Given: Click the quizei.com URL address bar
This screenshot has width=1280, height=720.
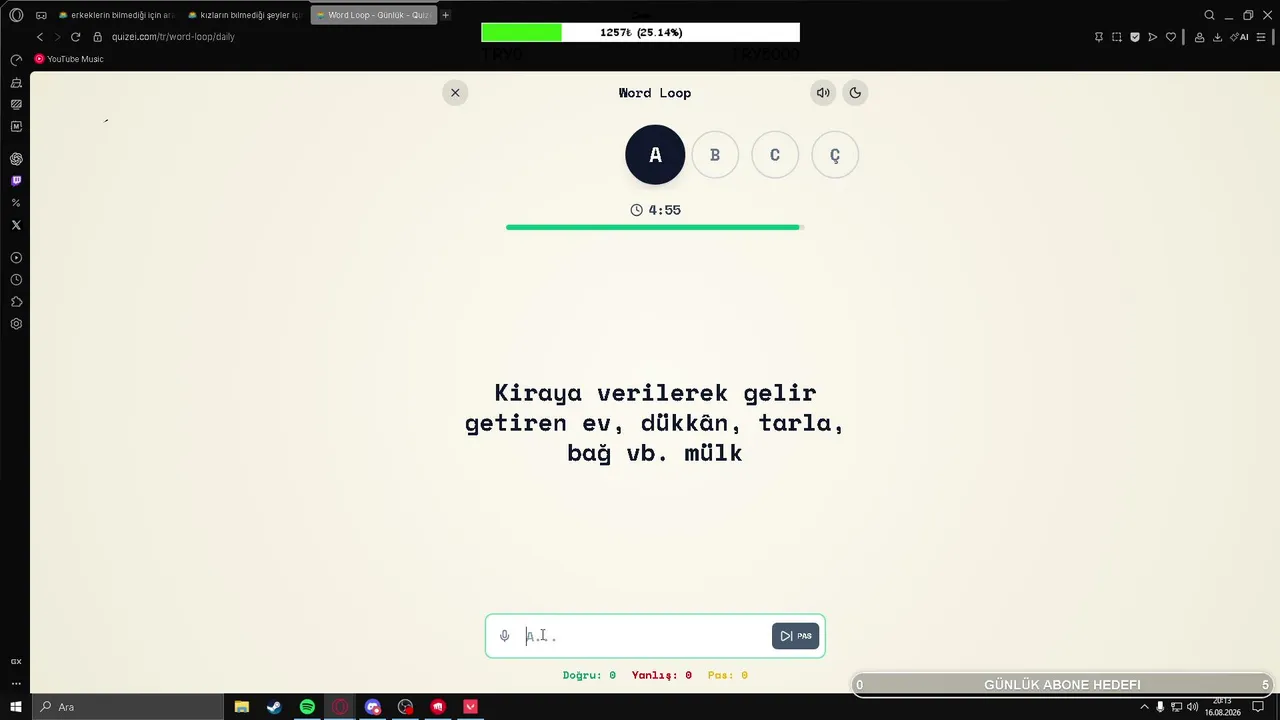Looking at the screenshot, I should pos(173,37).
